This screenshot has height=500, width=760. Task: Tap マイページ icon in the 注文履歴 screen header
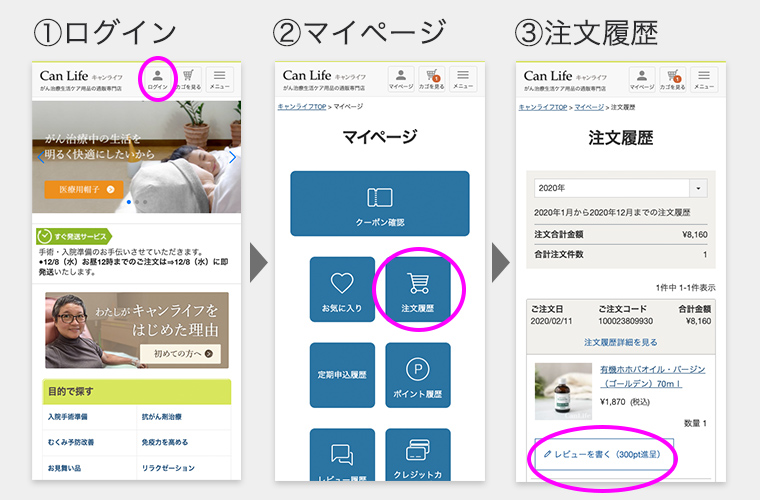(642, 79)
